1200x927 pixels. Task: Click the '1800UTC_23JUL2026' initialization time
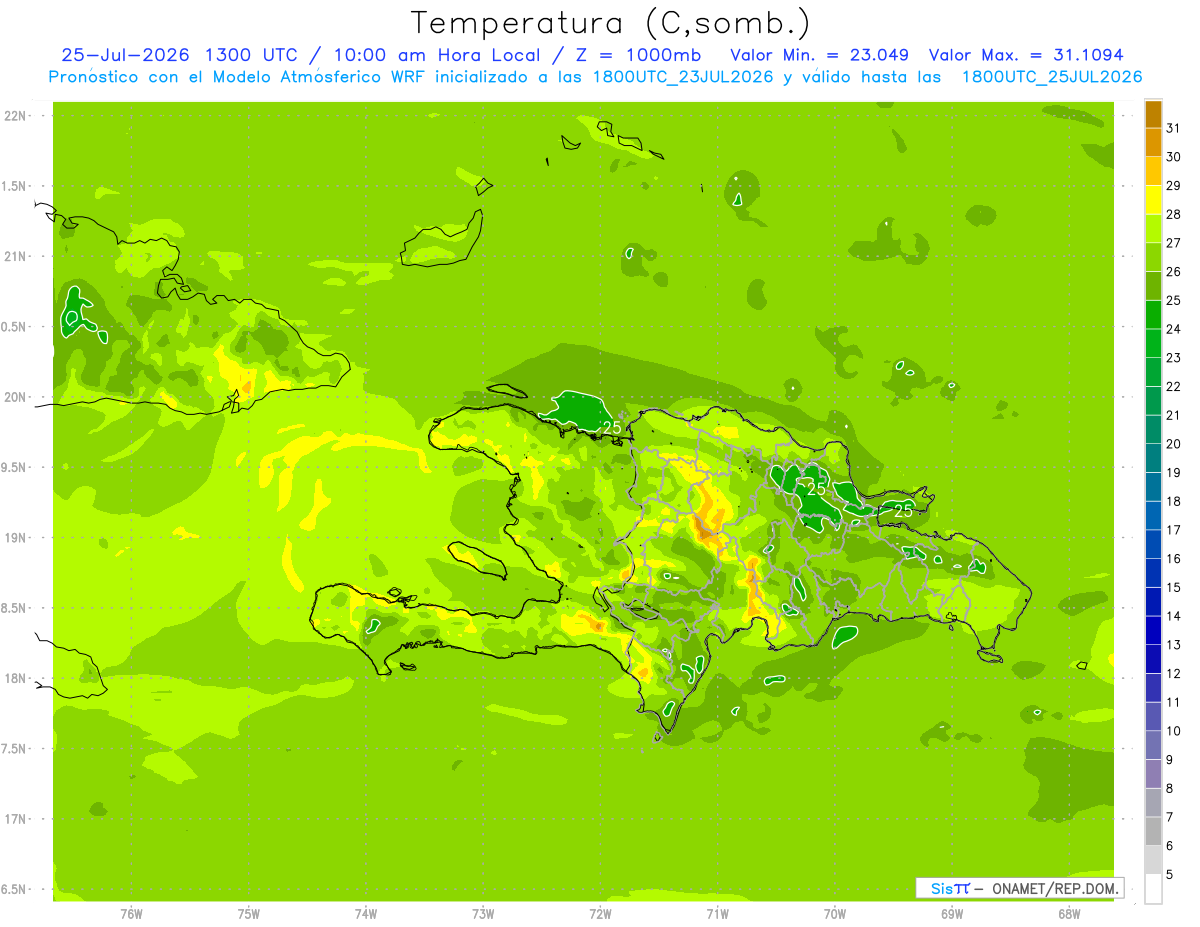[x=684, y=77]
